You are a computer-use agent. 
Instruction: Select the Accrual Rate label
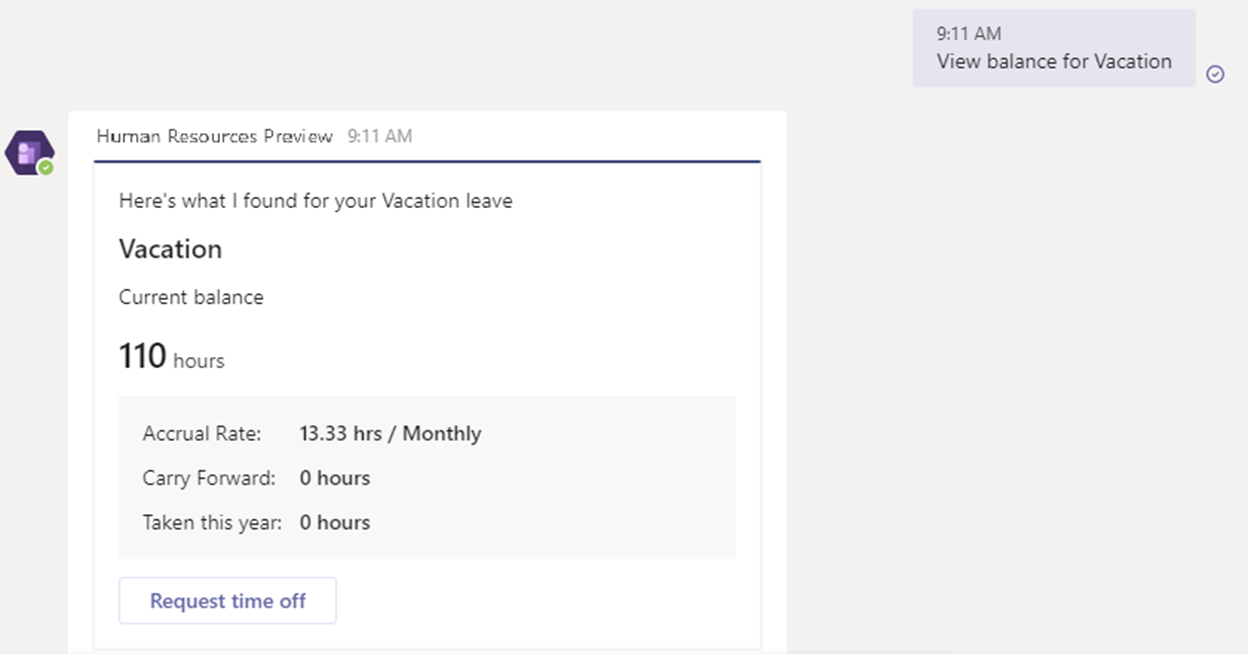(x=202, y=434)
